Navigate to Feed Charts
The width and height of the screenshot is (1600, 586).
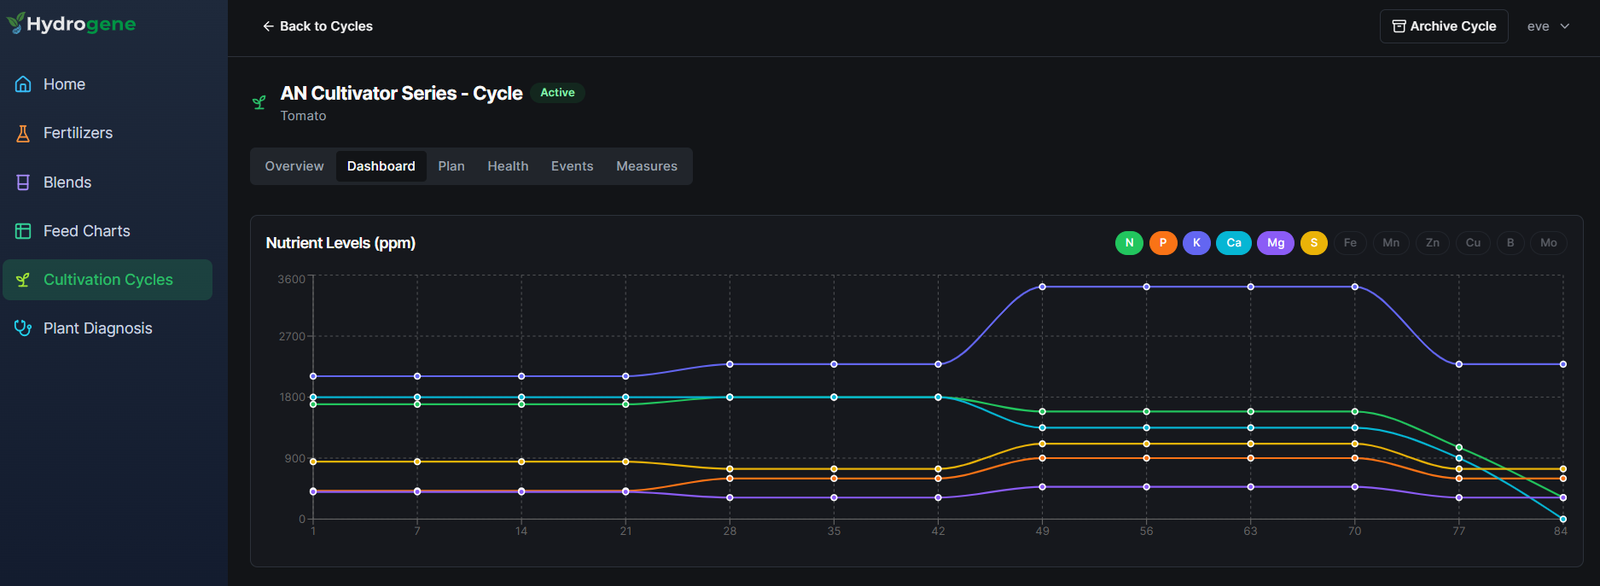[108, 231]
